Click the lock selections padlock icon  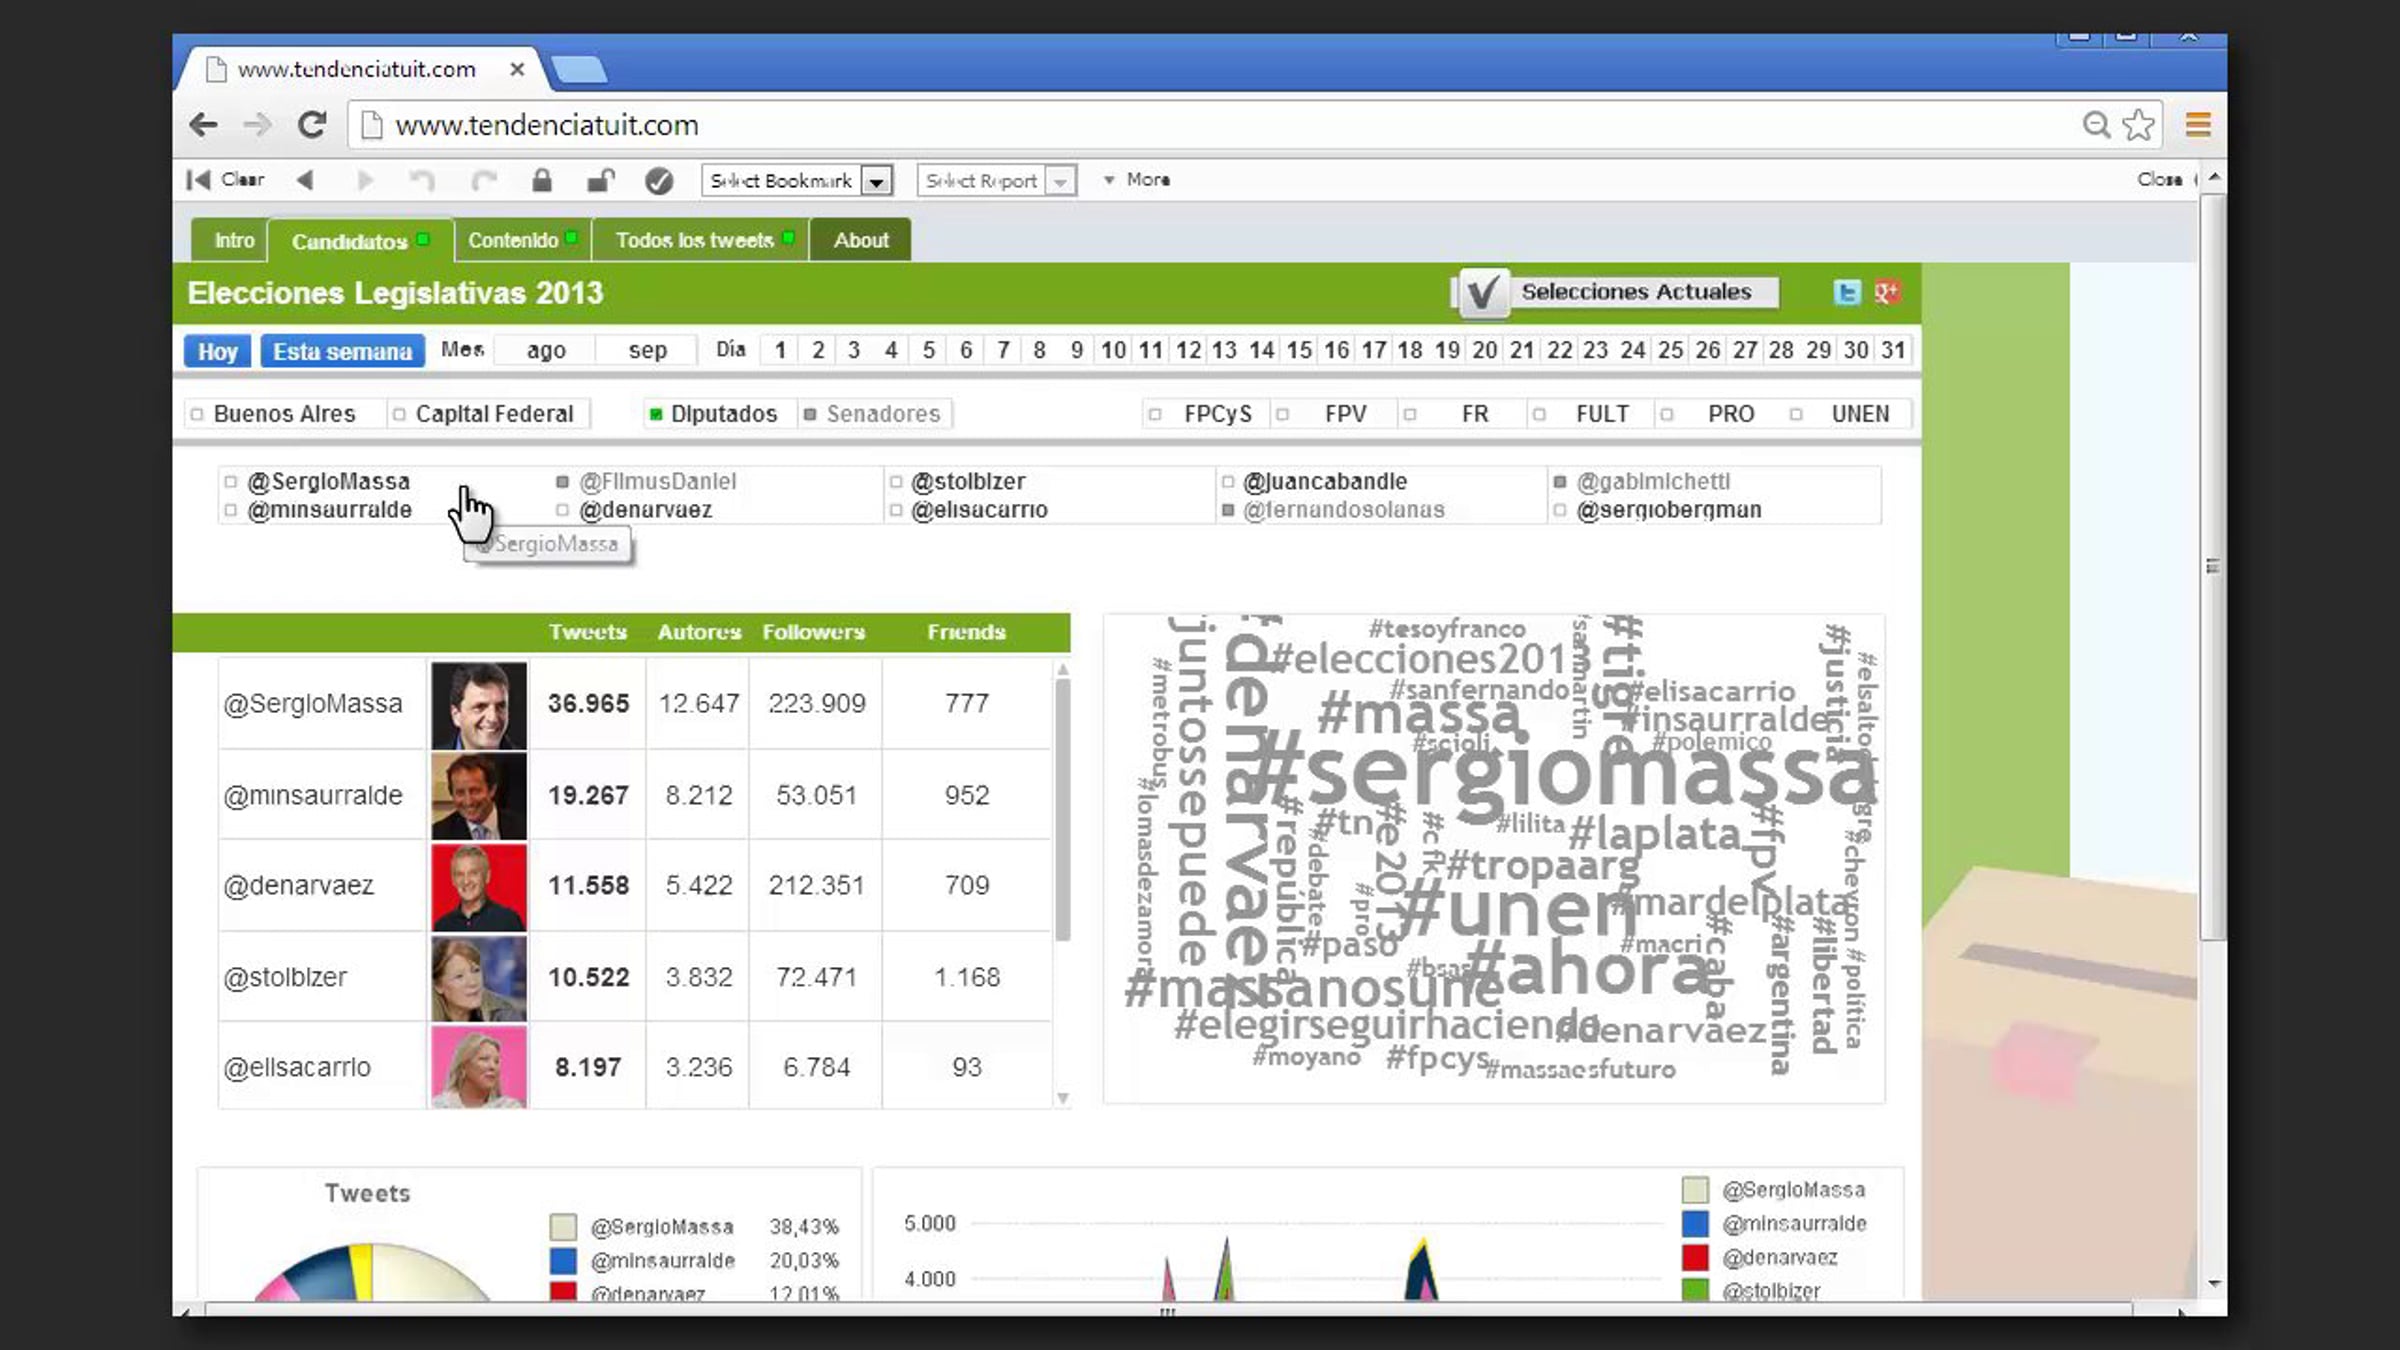click(x=542, y=180)
